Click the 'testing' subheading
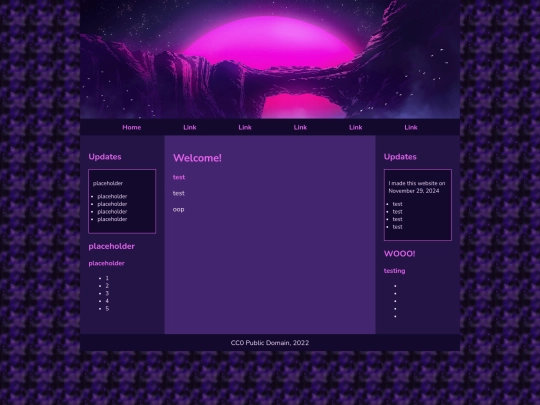The image size is (540, 405). [395, 271]
